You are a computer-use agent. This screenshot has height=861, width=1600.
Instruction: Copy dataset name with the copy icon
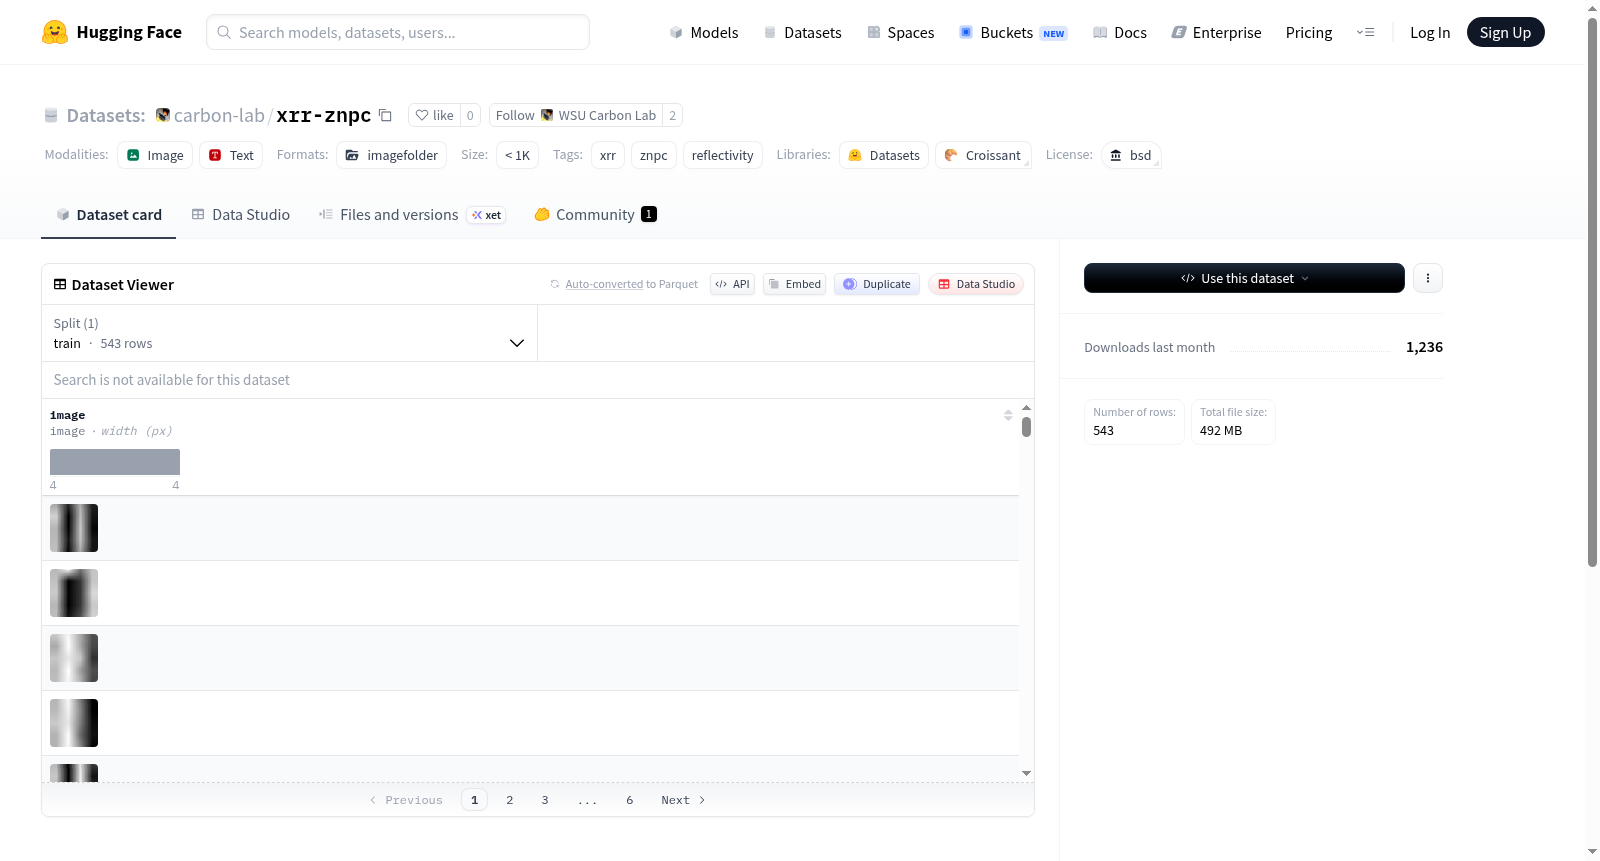coord(385,115)
